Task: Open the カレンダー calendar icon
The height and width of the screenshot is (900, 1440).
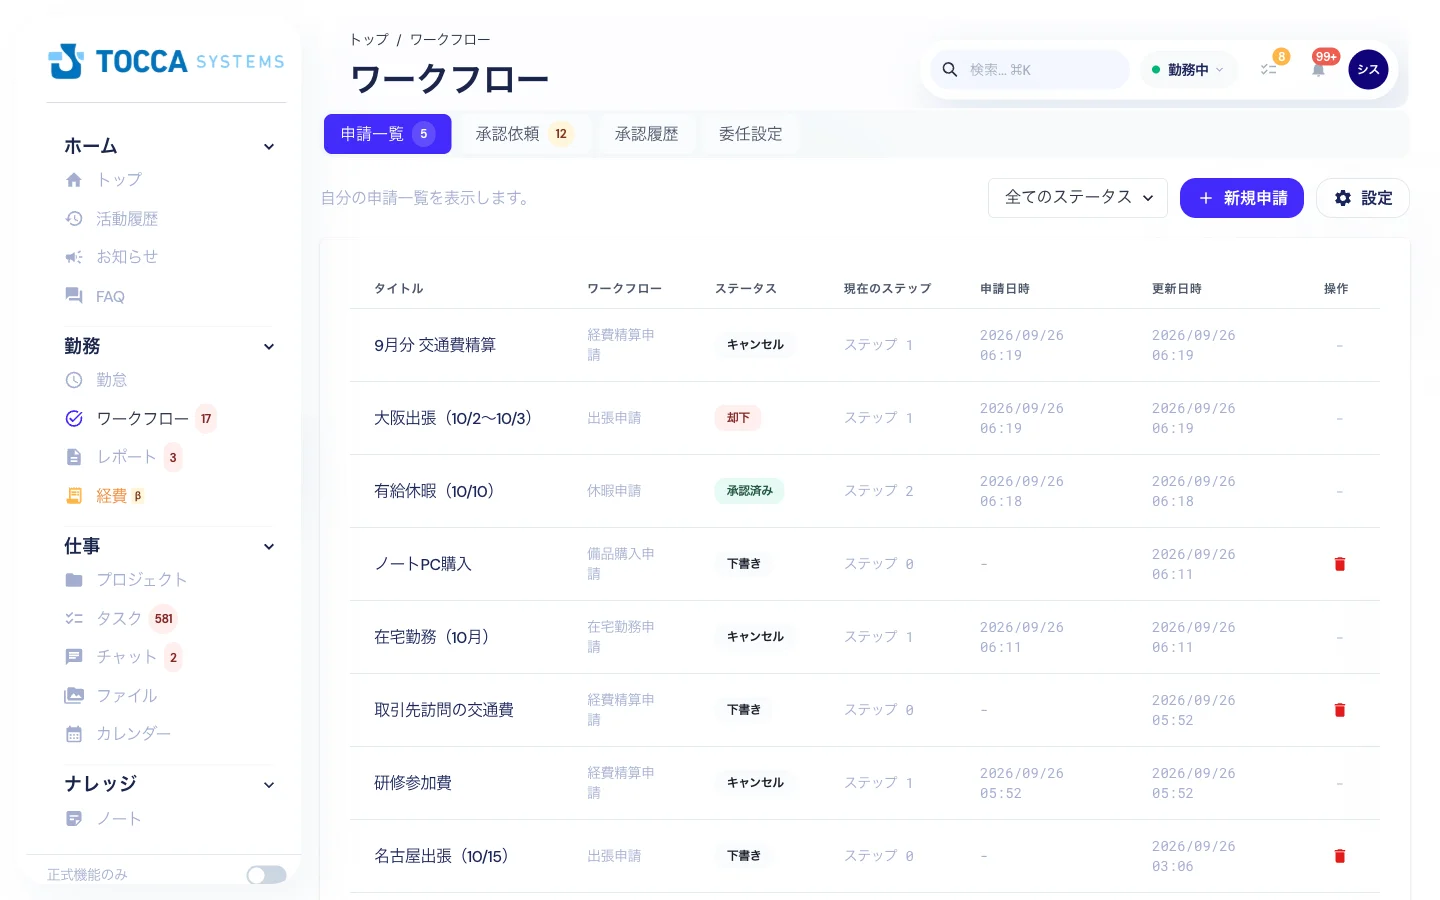Action: 74,734
